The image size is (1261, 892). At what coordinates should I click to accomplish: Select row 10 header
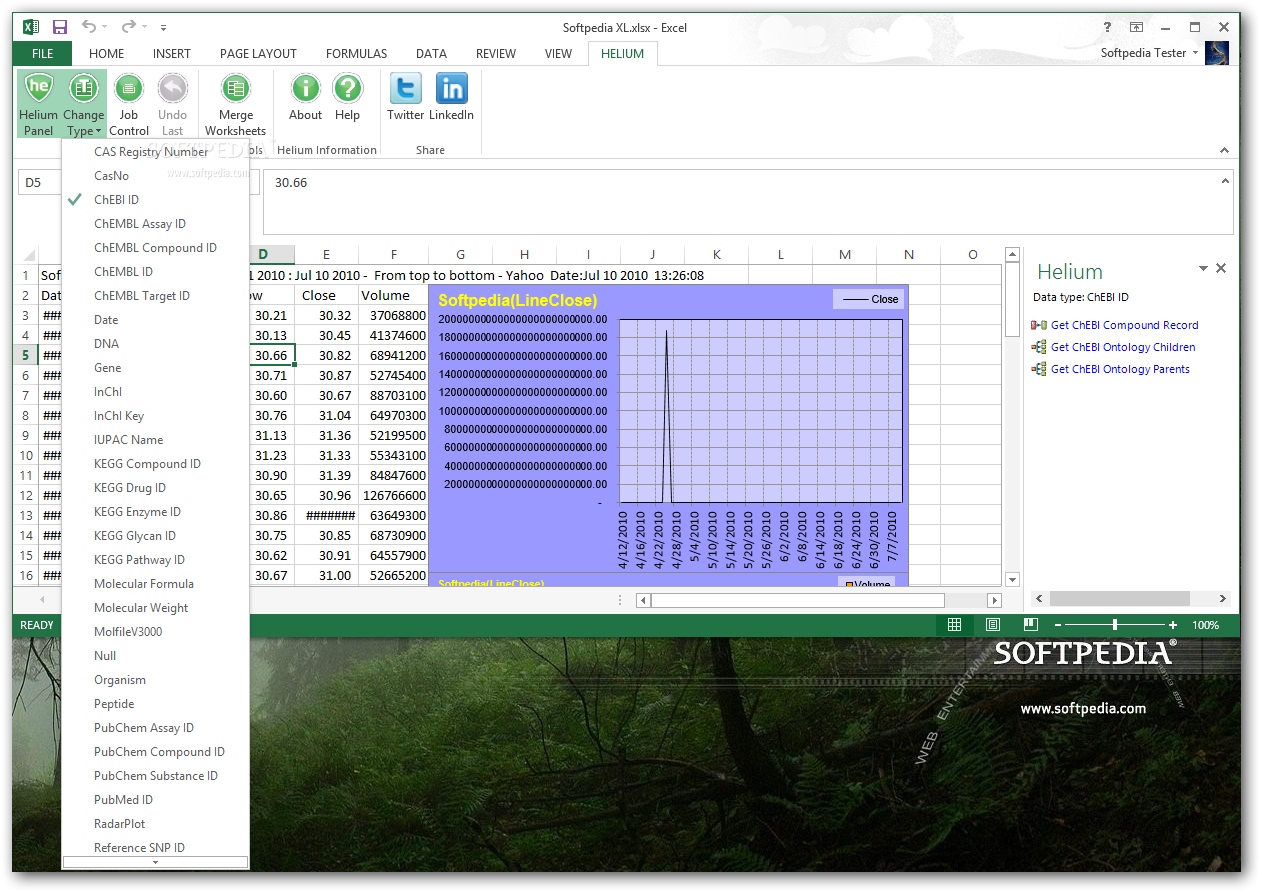[x=26, y=455]
